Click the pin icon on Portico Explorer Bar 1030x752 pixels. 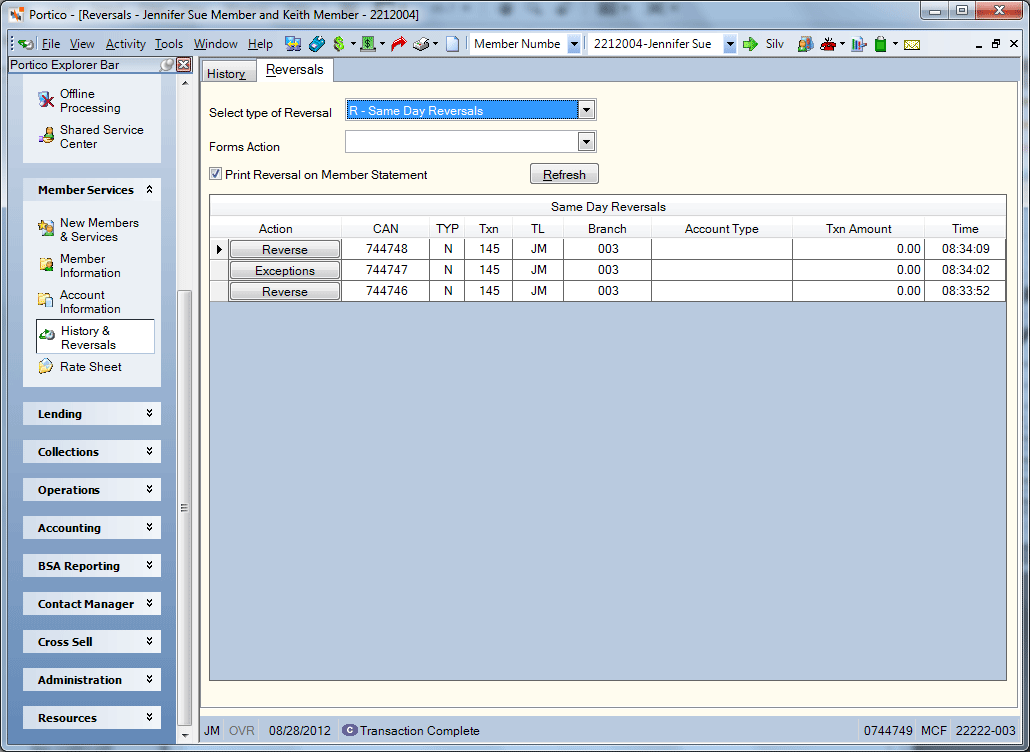pos(168,64)
